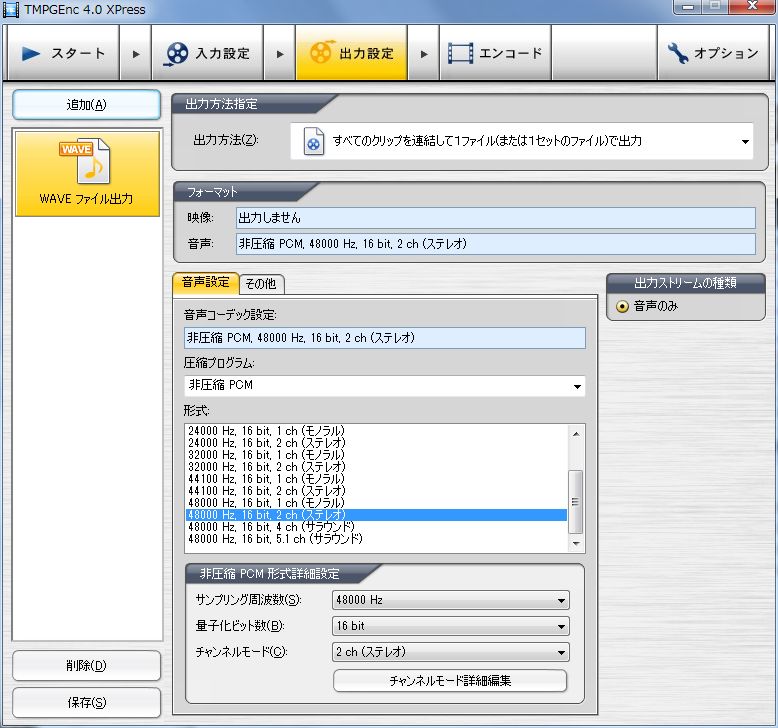Open the サンプリング周波数 dropdown
The image size is (778, 728).
(451, 600)
